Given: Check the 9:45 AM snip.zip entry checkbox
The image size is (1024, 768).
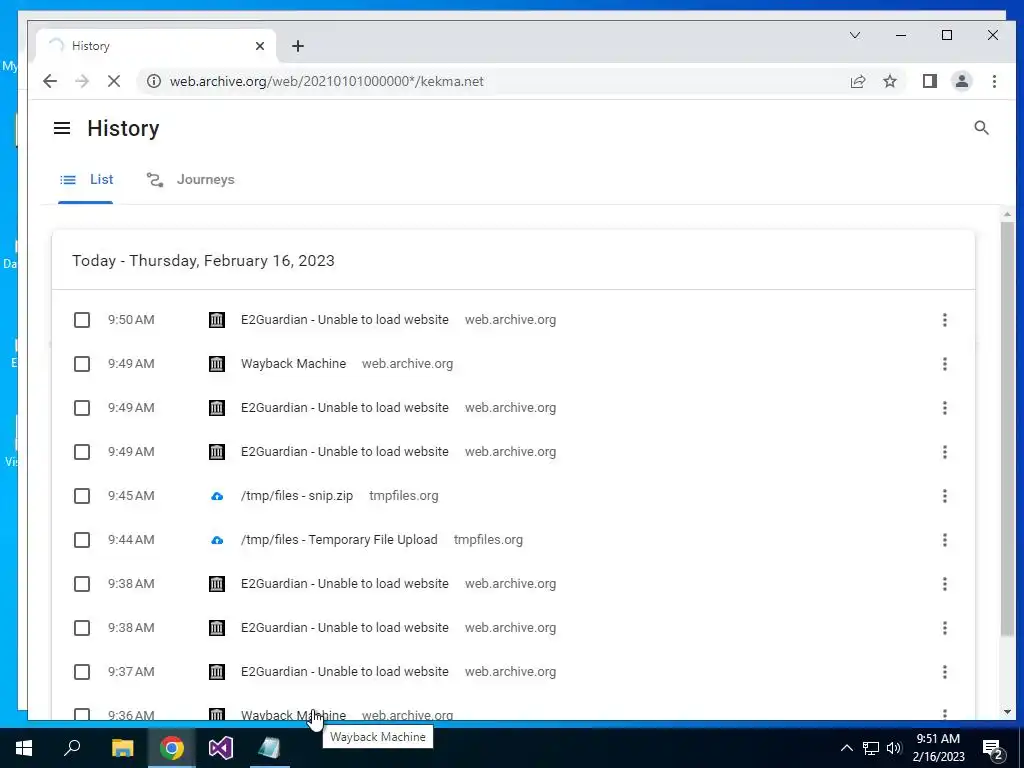Looking at the screenshot, I should tap(82, 496).
